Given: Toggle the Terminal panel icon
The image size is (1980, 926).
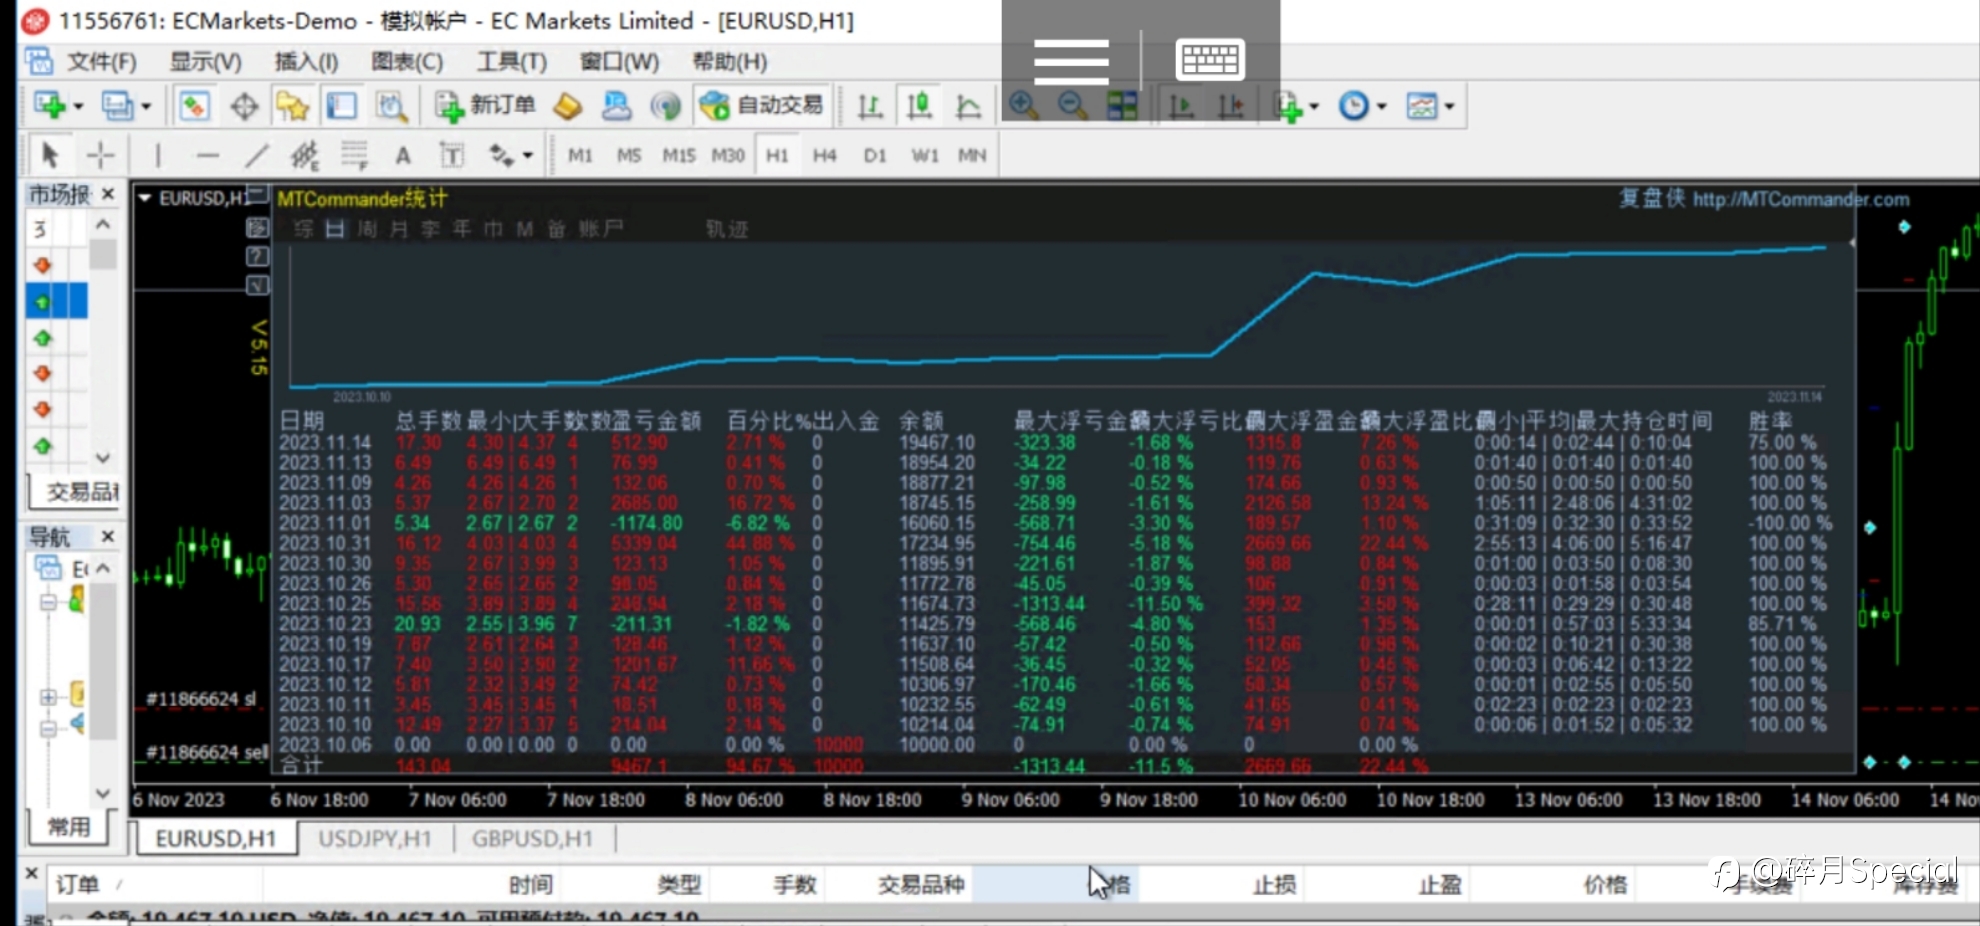Looking at the screenshot, I should pos(342,106).
